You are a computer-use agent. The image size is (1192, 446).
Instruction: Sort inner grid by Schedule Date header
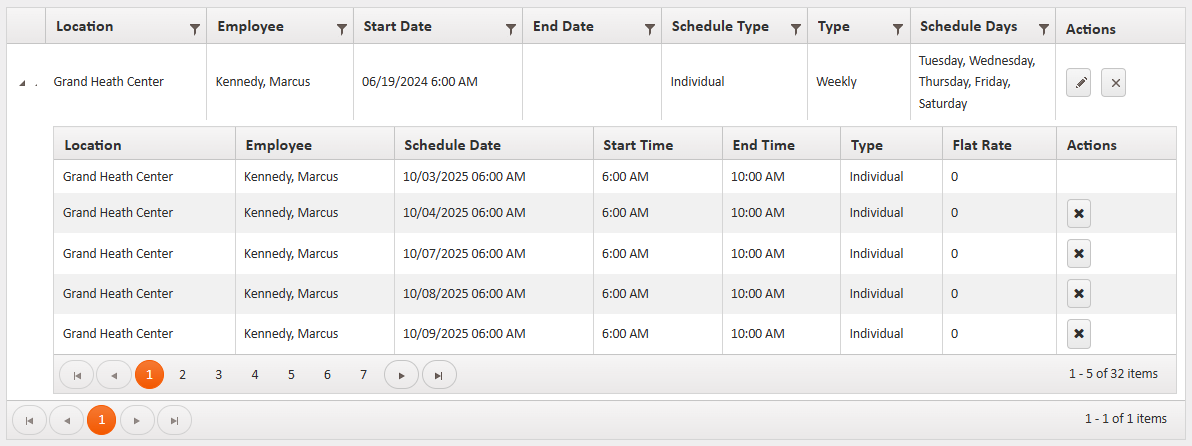452,145
